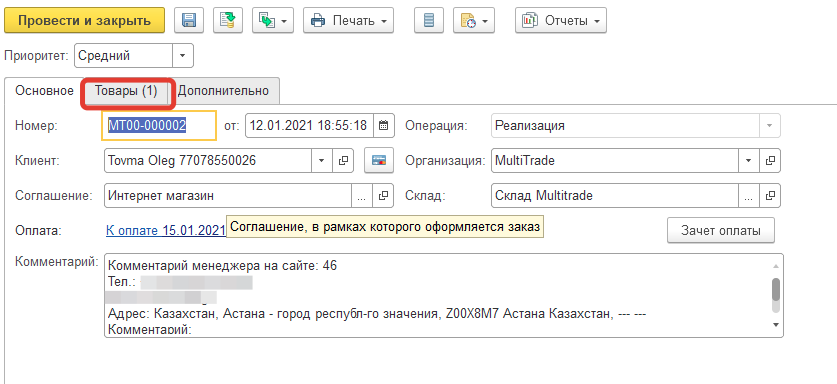The height and width of the screenshot is (384, 837).
Task: Click the comment scrollbar down arrow
Action: pos(776,325)
